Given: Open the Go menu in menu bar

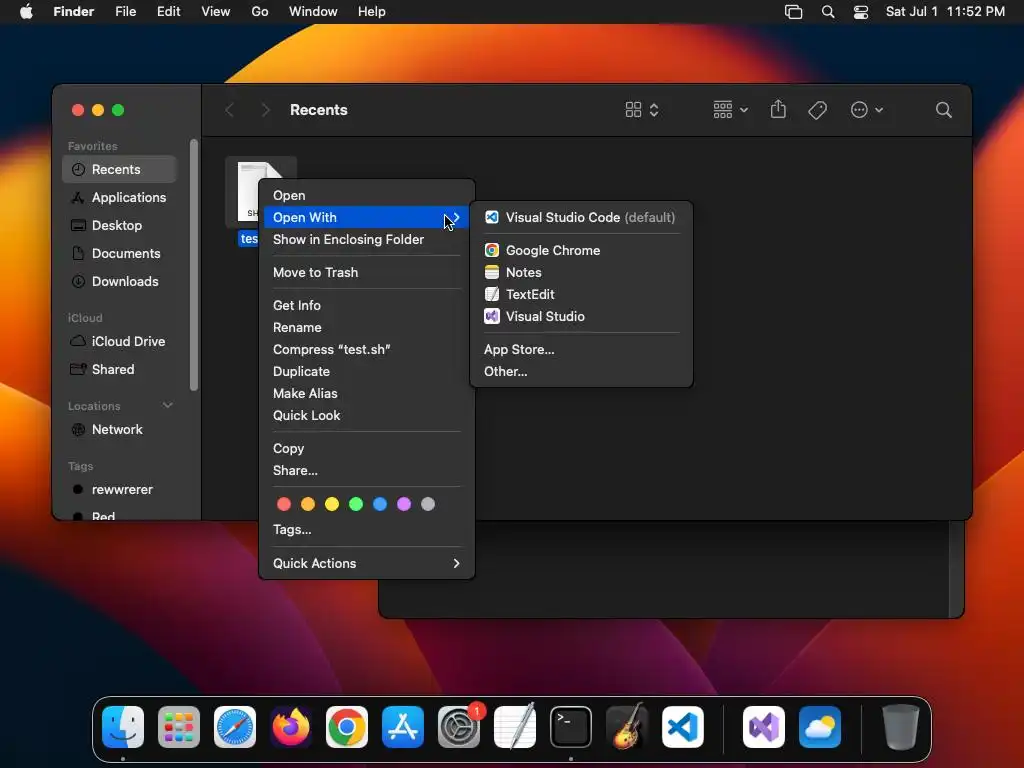Looking at the screenshot, I should pos(259,12).
